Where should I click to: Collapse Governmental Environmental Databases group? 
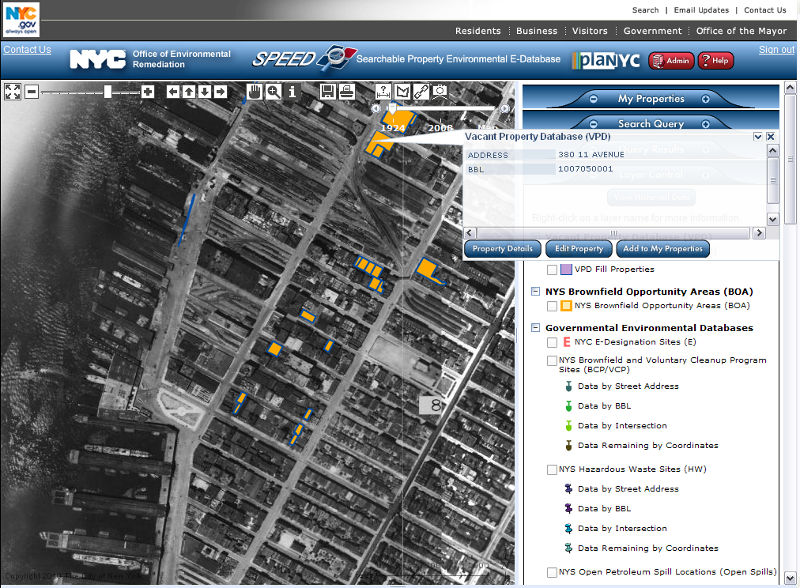click(535, 328)
